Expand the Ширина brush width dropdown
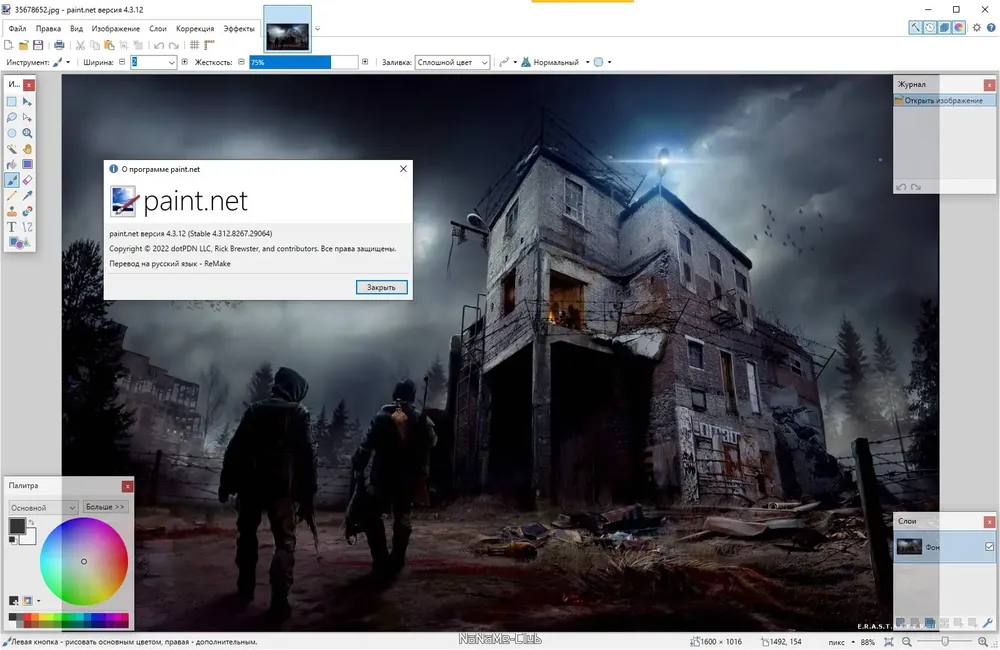This screenshot has width=1000, height=650. (153, 62)
